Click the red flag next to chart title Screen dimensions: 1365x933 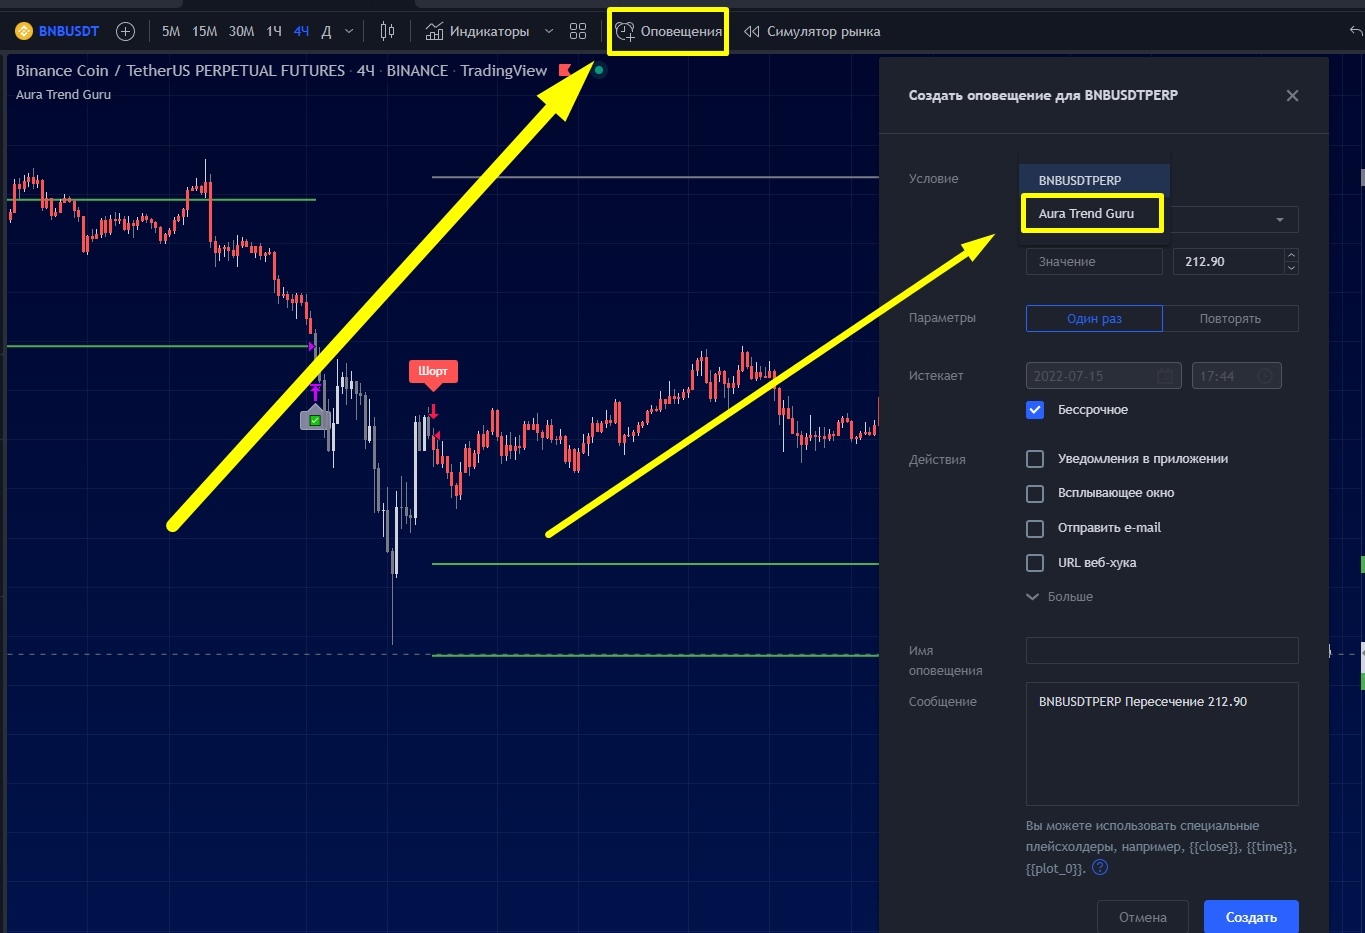[x=565, y=70]
